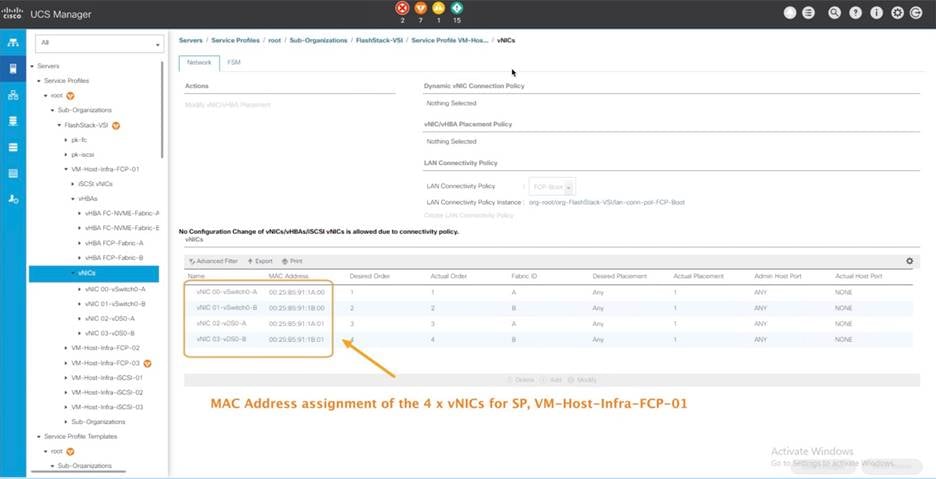Collapse Sub-Organizations node under root

pos(53,110)
